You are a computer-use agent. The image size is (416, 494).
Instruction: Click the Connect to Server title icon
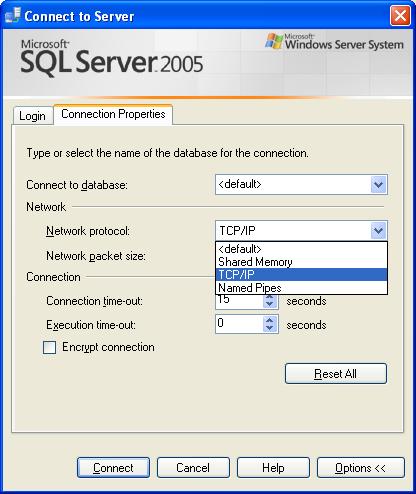pos(13,16)
